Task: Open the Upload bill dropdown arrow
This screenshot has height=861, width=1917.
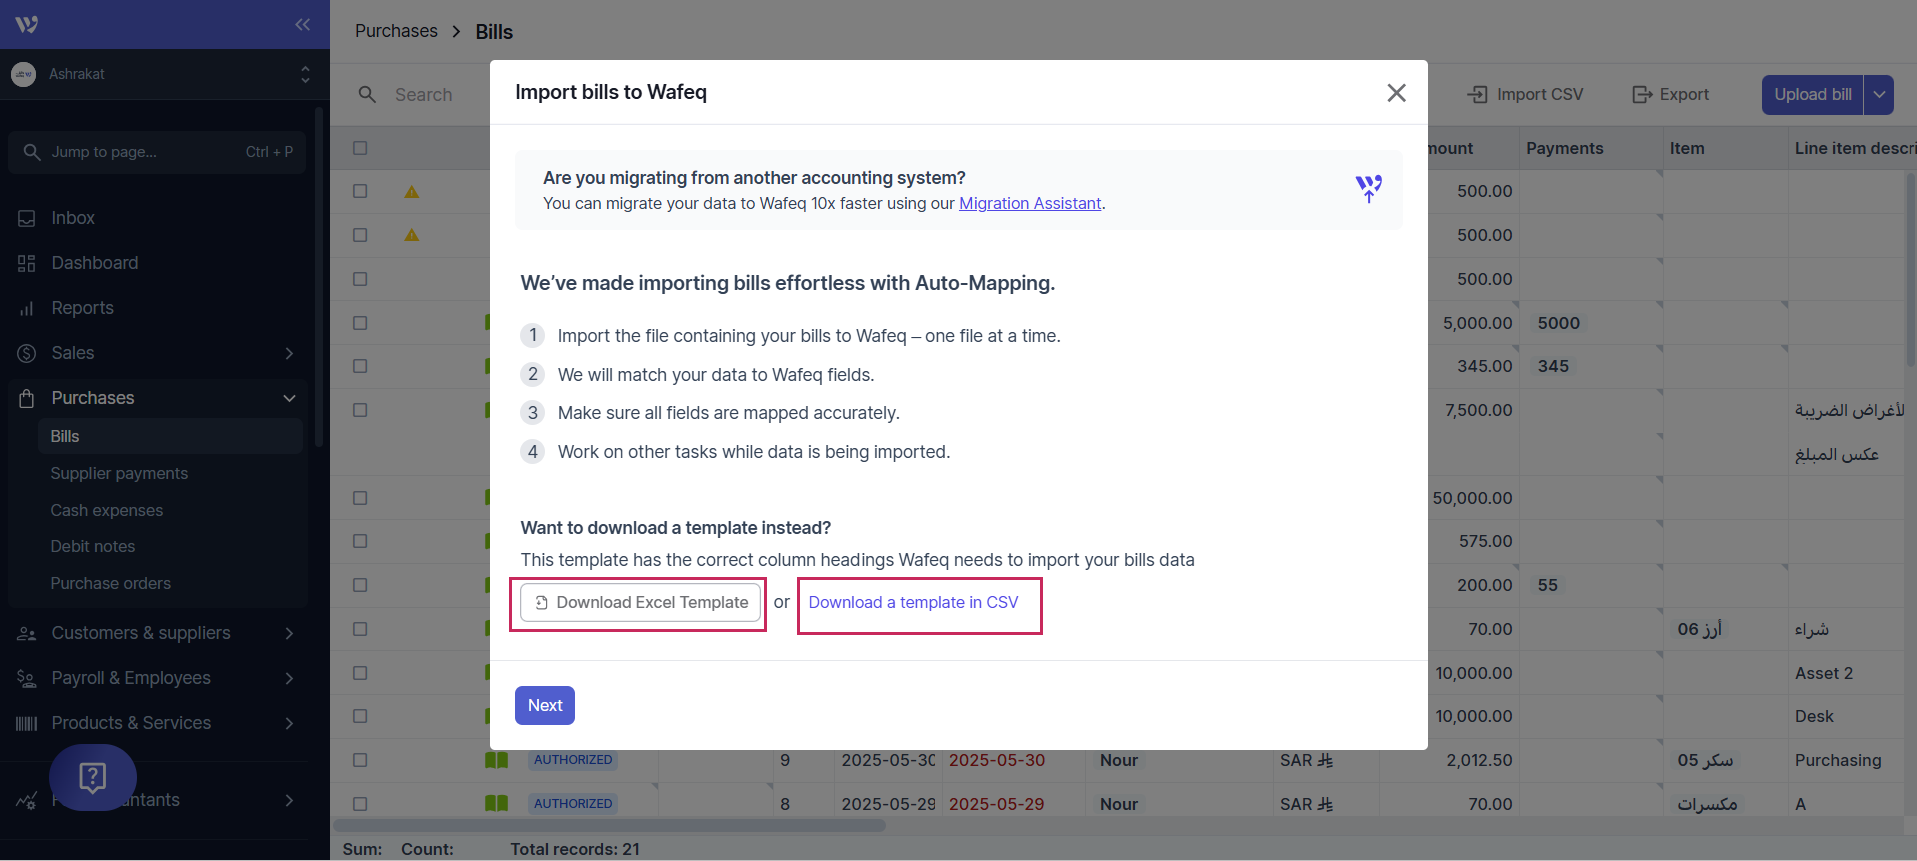Action: point(1879,95)
